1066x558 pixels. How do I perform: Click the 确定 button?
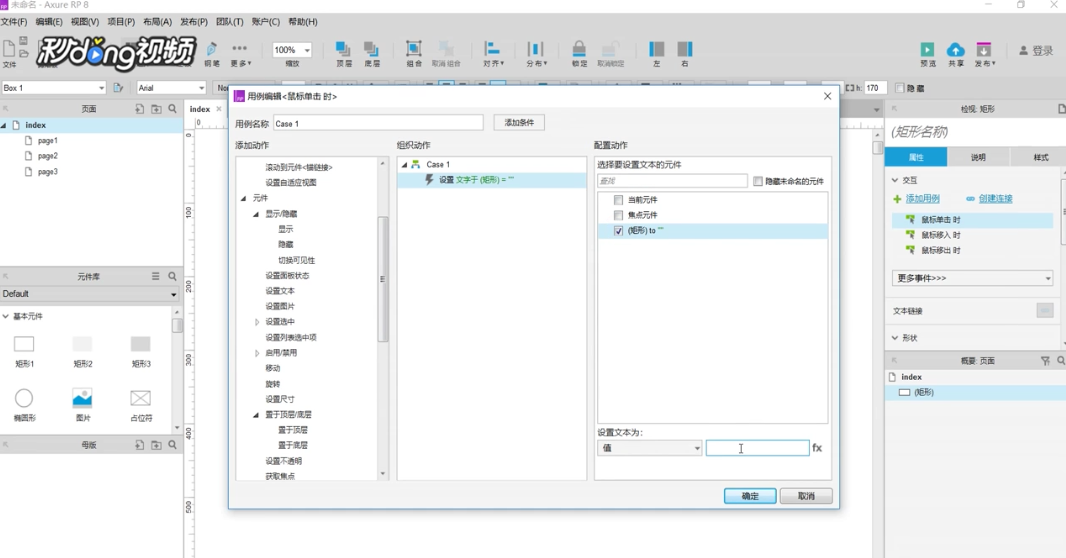click(x=750, y=496)
